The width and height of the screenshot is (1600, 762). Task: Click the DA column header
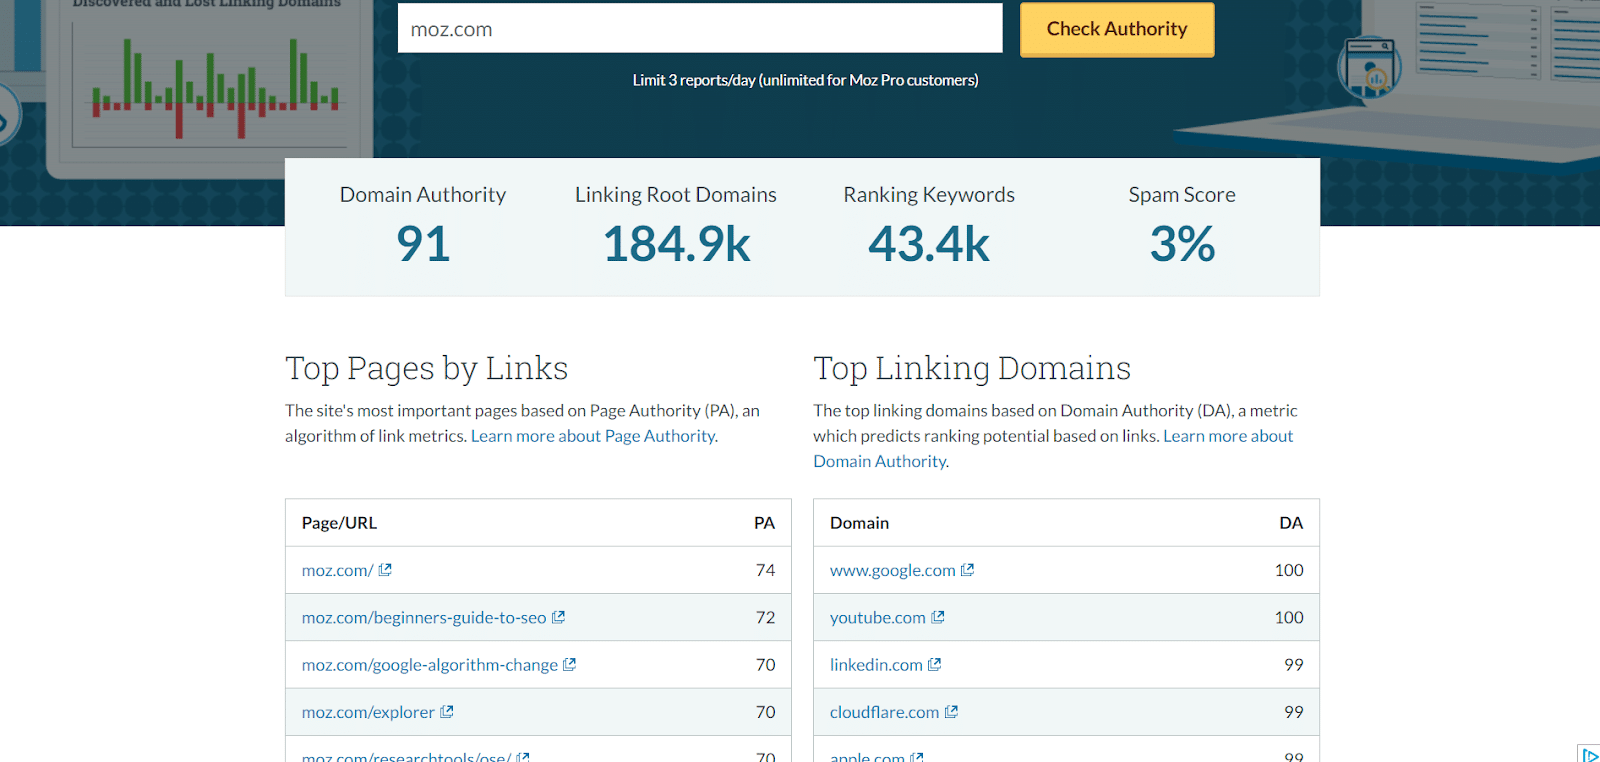click(1291, 523)
